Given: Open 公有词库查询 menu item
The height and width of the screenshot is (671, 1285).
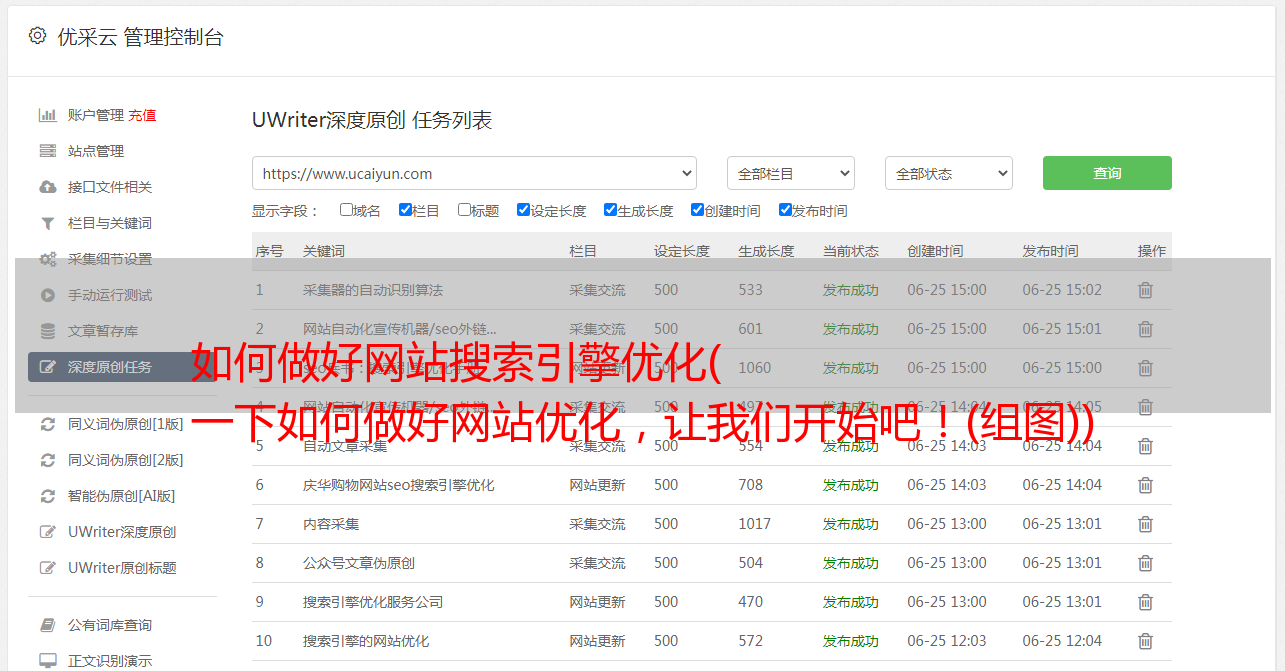Looking at the screenshot, I should point(110,625).
